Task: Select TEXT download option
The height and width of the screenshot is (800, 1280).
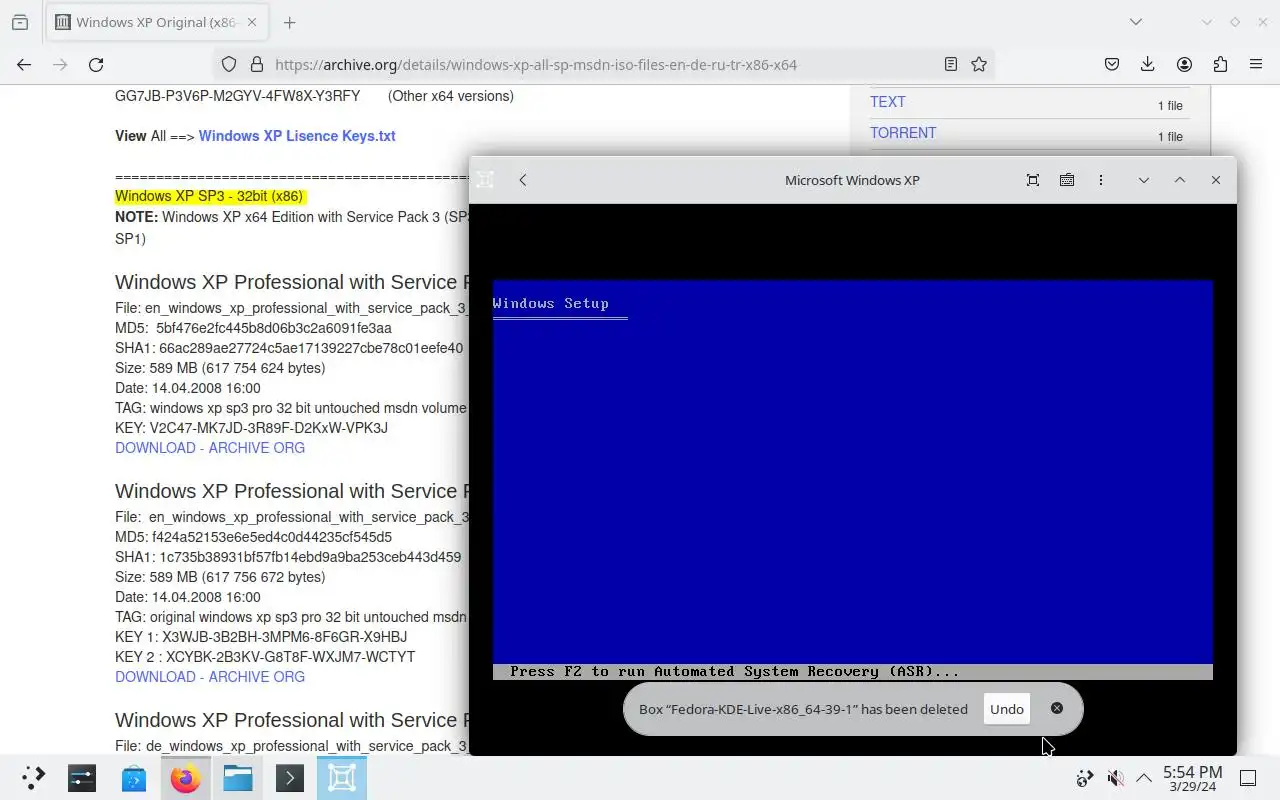Action: [888, 102]
